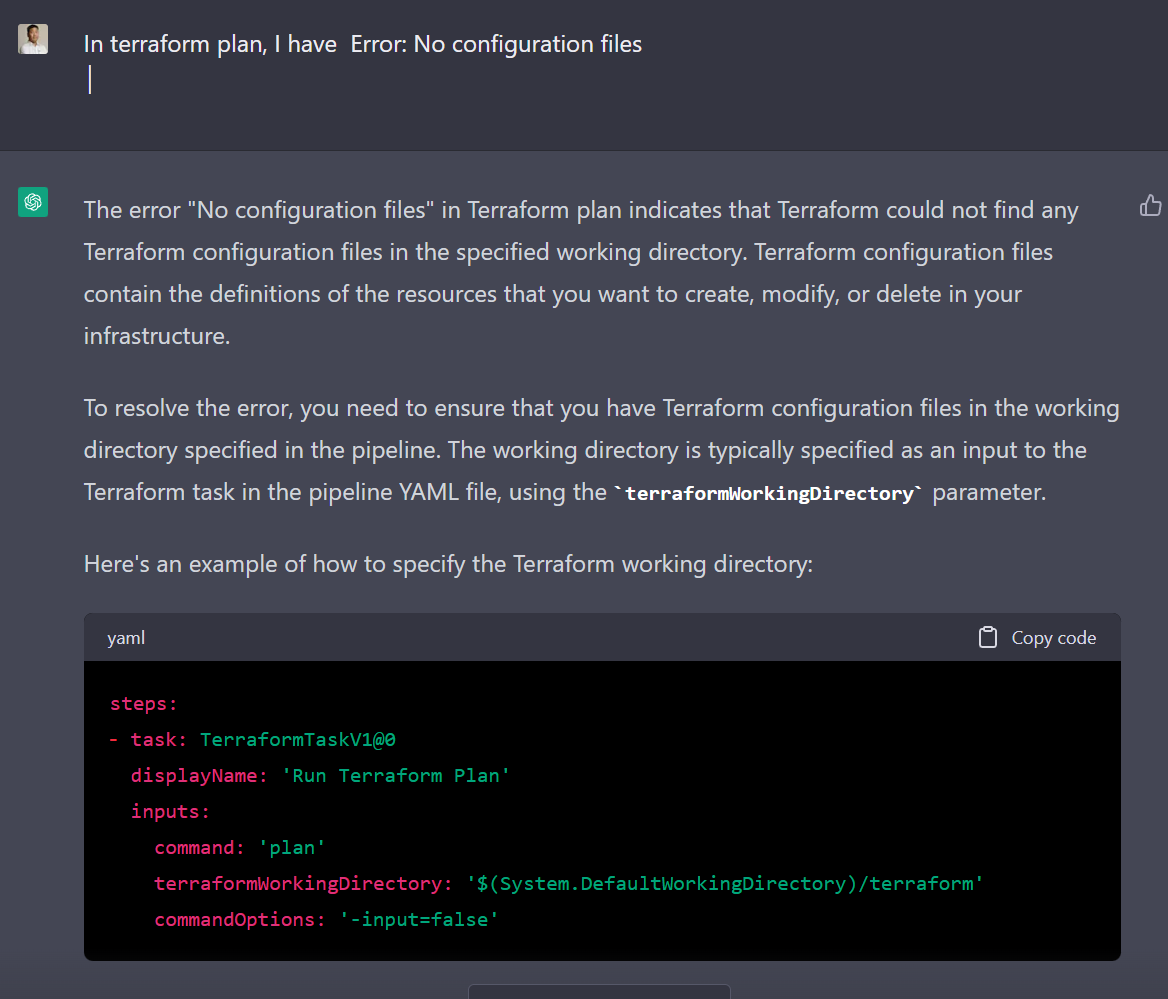Click the 'Run Terraform Plan' display name
This screenshot has width=1168, height=999.
pos(401,776)
